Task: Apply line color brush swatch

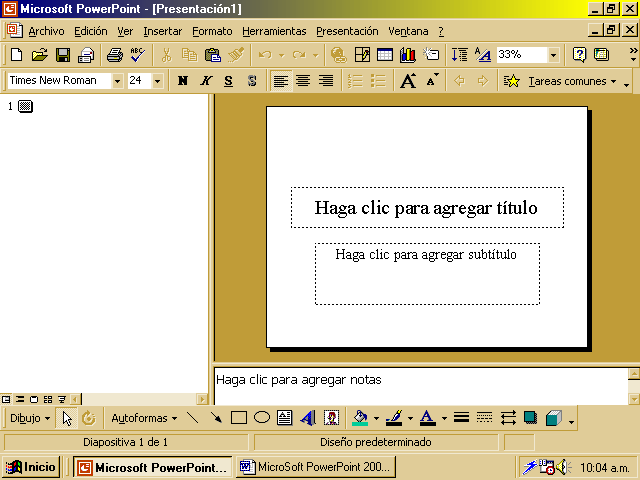Action: point(394,418)
